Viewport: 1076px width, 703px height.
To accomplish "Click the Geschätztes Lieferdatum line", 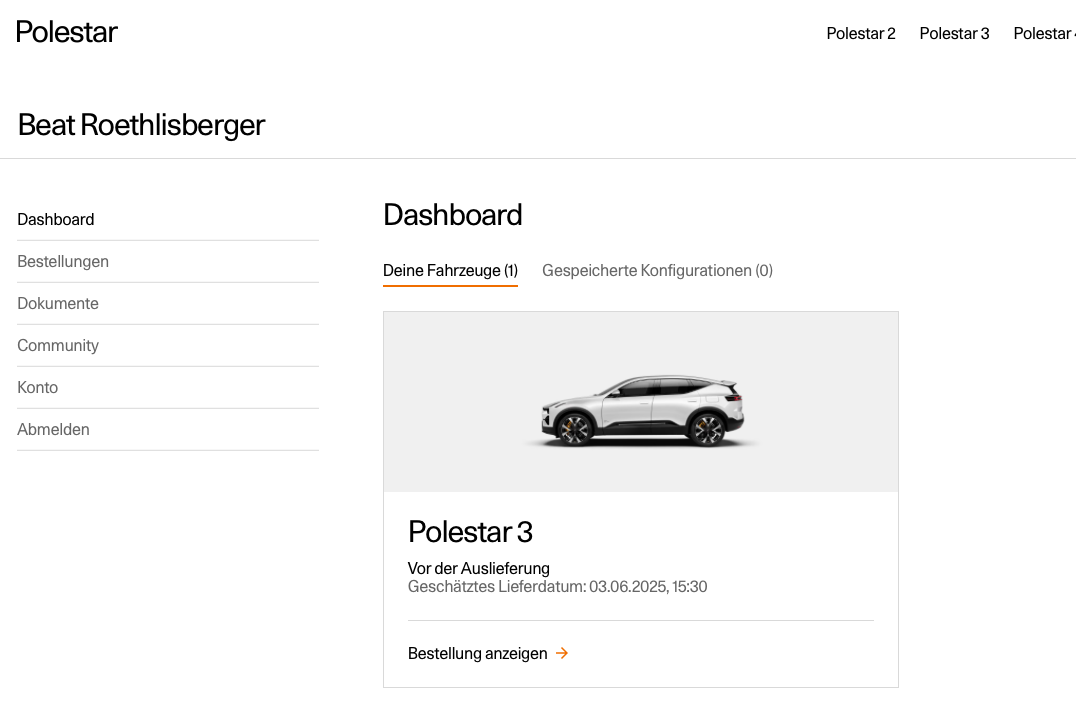I will click(557, 587).
